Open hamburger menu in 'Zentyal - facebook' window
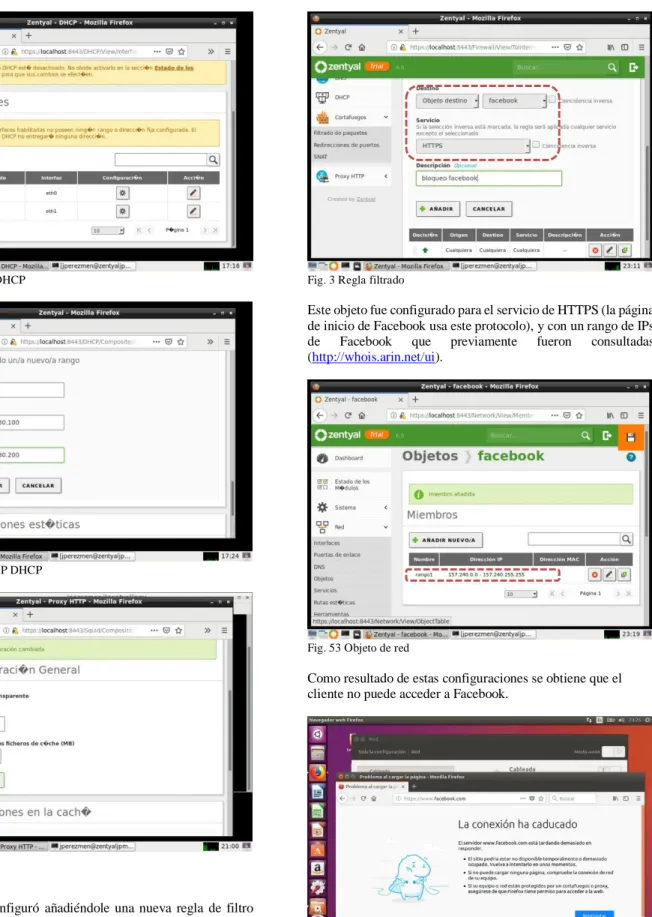The width and height of the screenshot is (652, 917). tap(641, 415)
